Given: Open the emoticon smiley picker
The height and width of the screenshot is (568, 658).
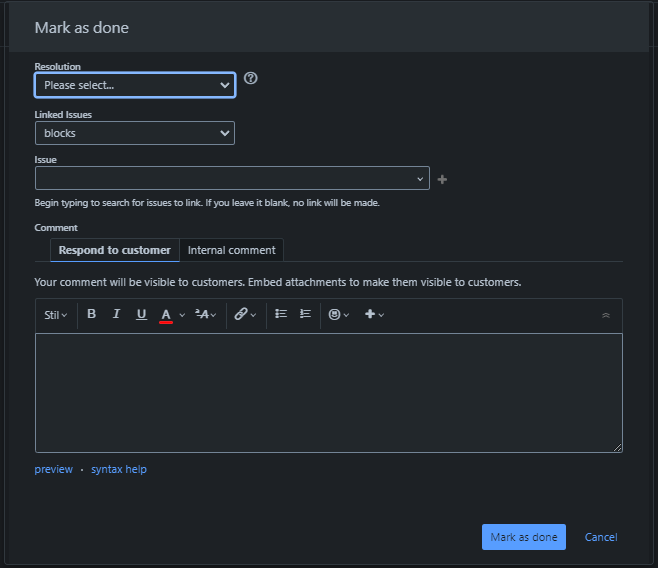Looking at the screenshot, I should (338, 314).
